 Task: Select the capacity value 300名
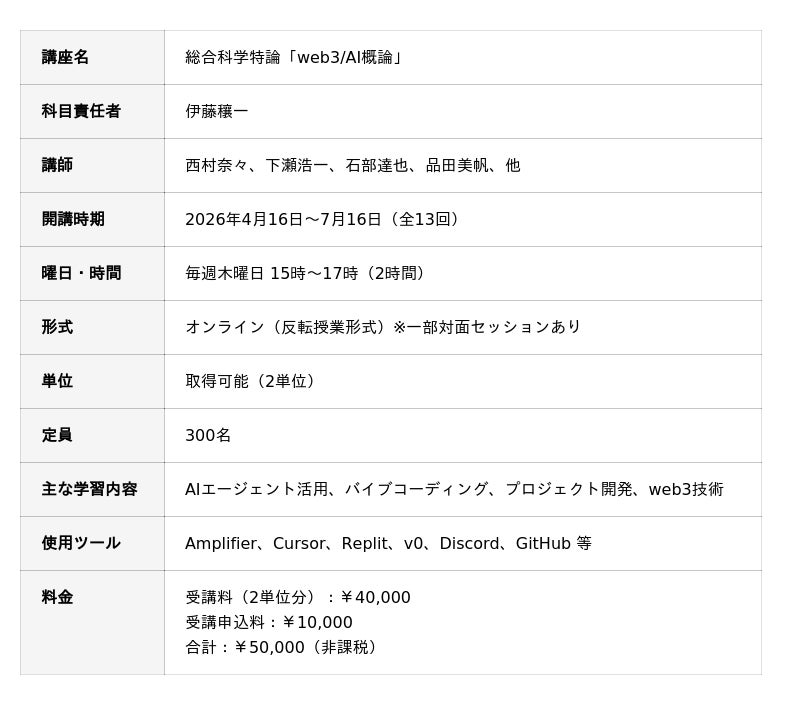(208, 435)
